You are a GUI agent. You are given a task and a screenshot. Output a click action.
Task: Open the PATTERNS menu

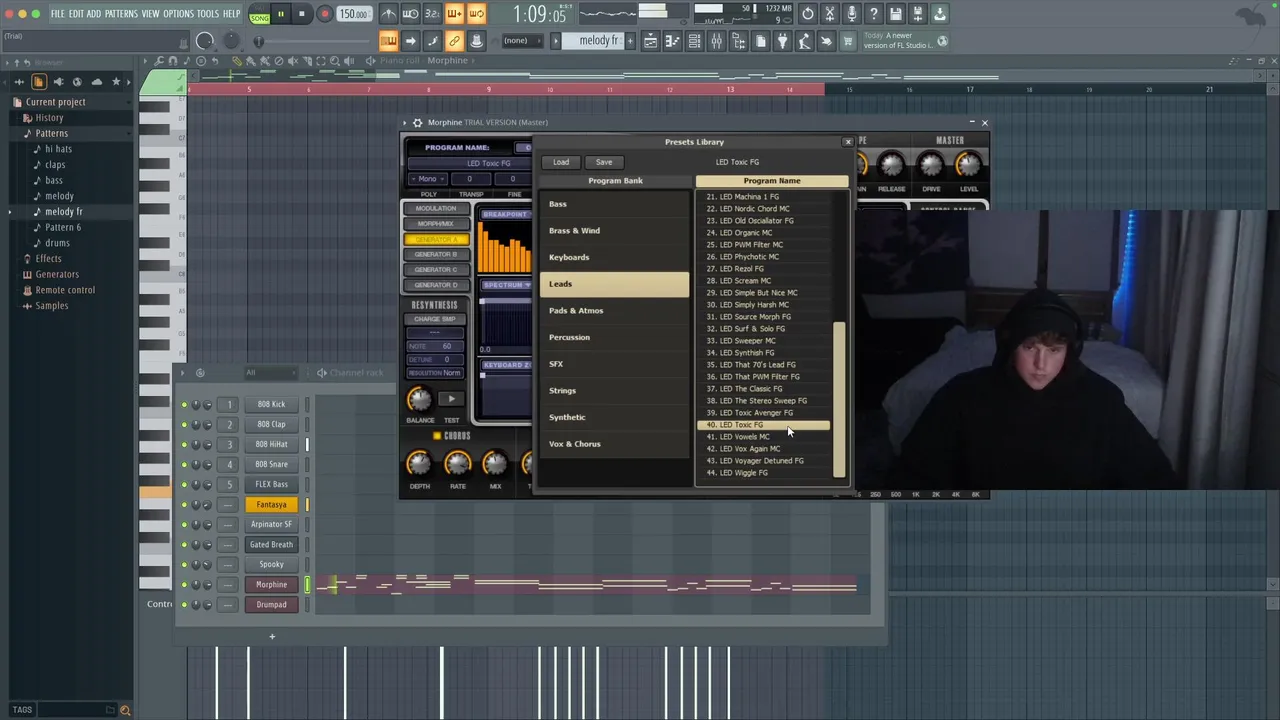tap(121, 14)
